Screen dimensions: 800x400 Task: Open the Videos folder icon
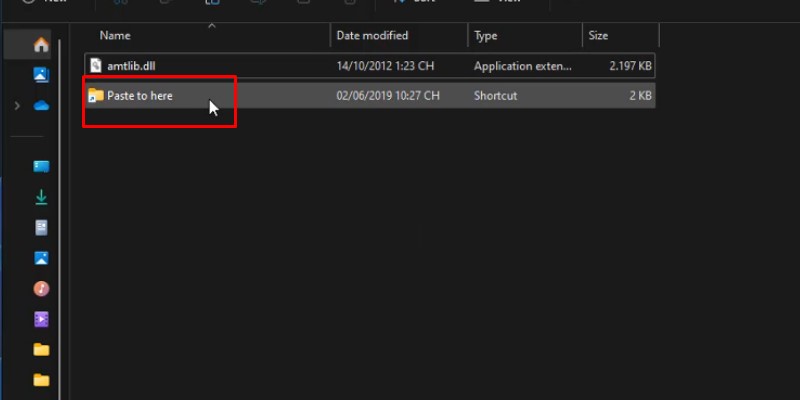pyautogui.click(x=41, y=319)
